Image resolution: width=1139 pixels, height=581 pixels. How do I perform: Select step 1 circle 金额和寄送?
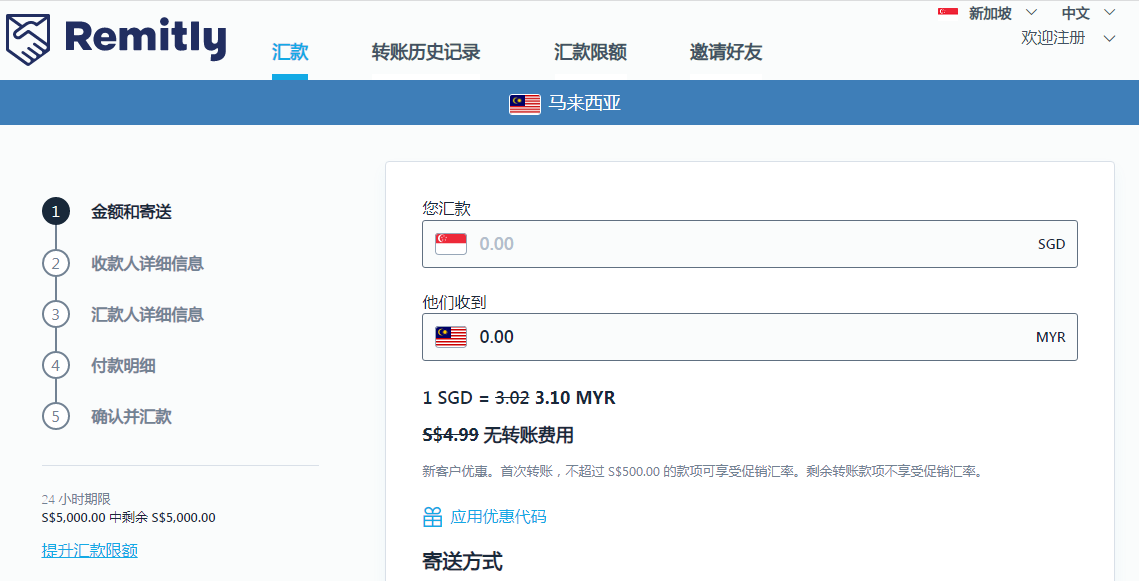55,212
